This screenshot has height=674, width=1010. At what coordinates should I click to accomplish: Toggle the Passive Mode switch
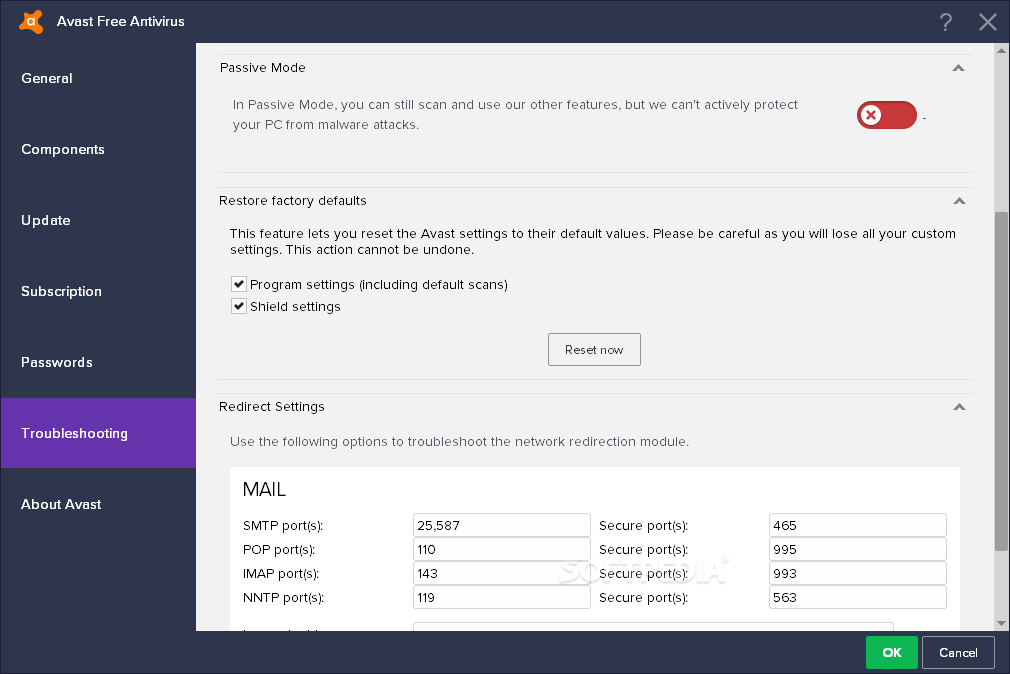886,115
